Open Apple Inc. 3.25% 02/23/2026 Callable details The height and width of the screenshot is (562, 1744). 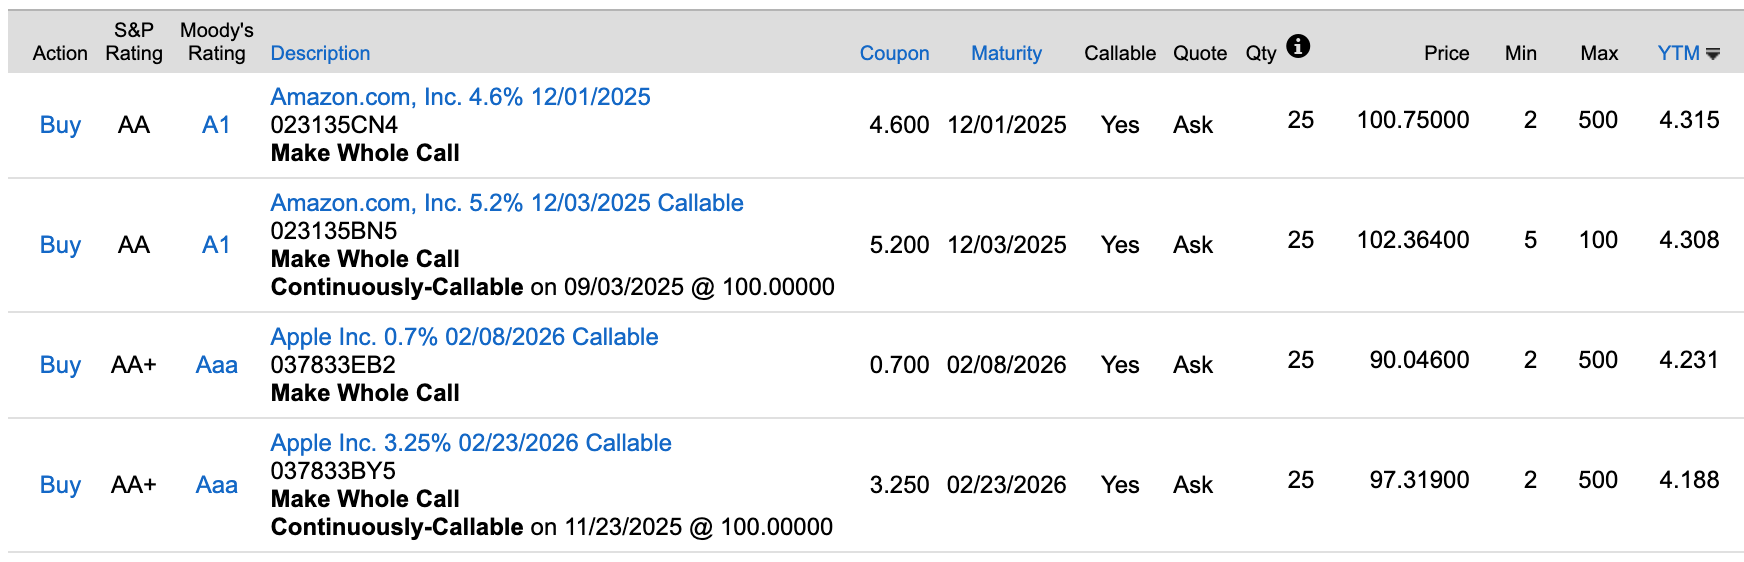click(x=471, y=443)
